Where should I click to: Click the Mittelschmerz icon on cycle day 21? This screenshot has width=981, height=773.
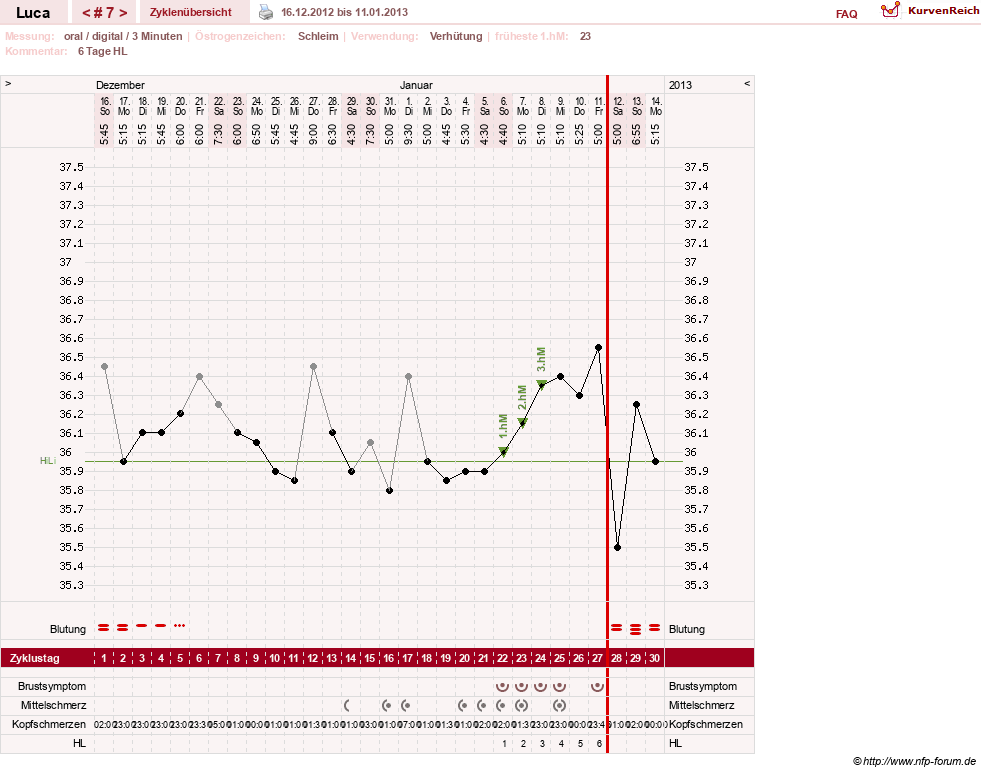click(x=481, y=705)
